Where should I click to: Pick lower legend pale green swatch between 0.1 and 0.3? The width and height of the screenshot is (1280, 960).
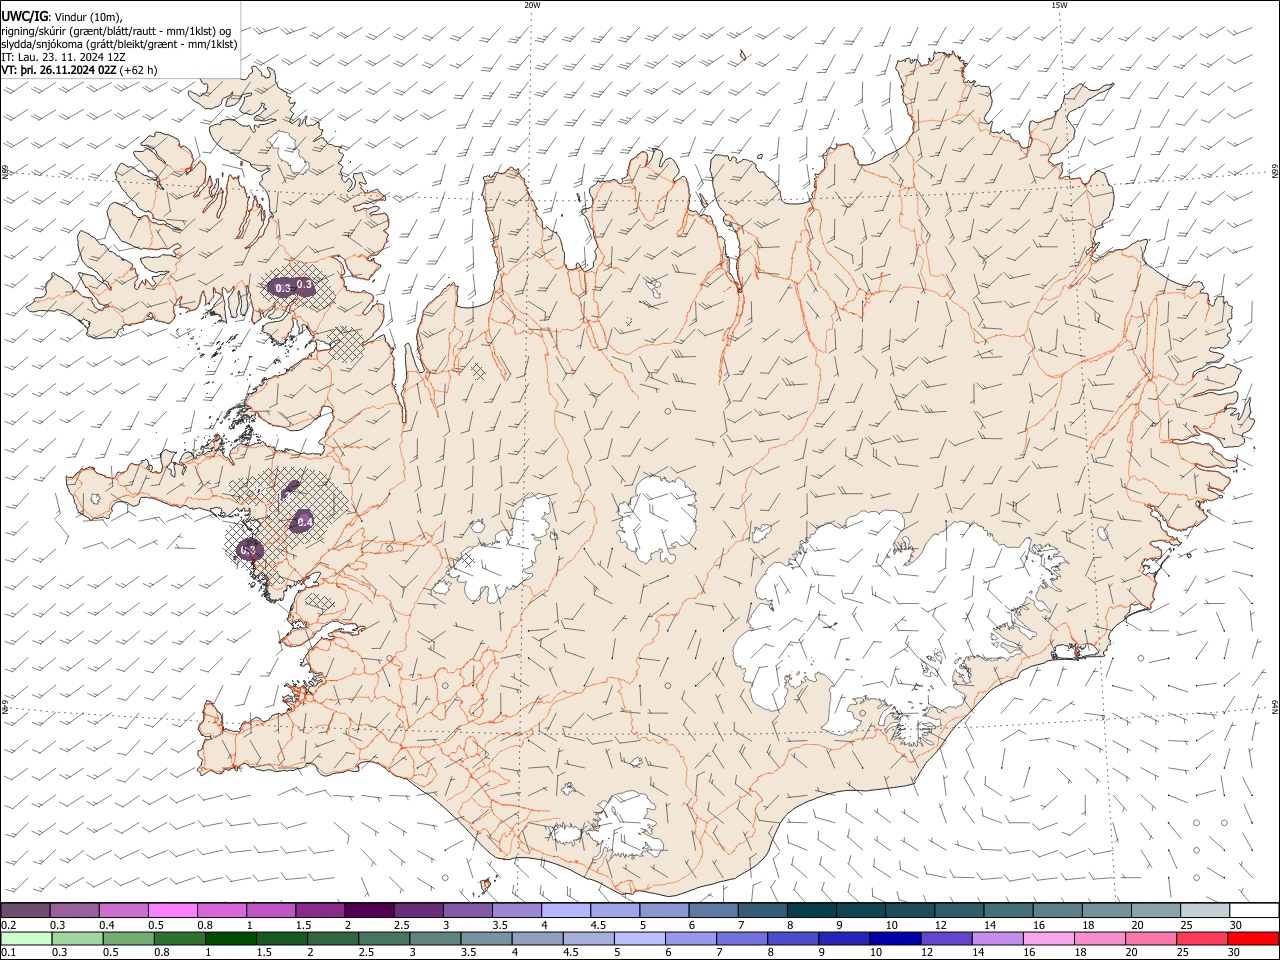[x=26, y=939]
